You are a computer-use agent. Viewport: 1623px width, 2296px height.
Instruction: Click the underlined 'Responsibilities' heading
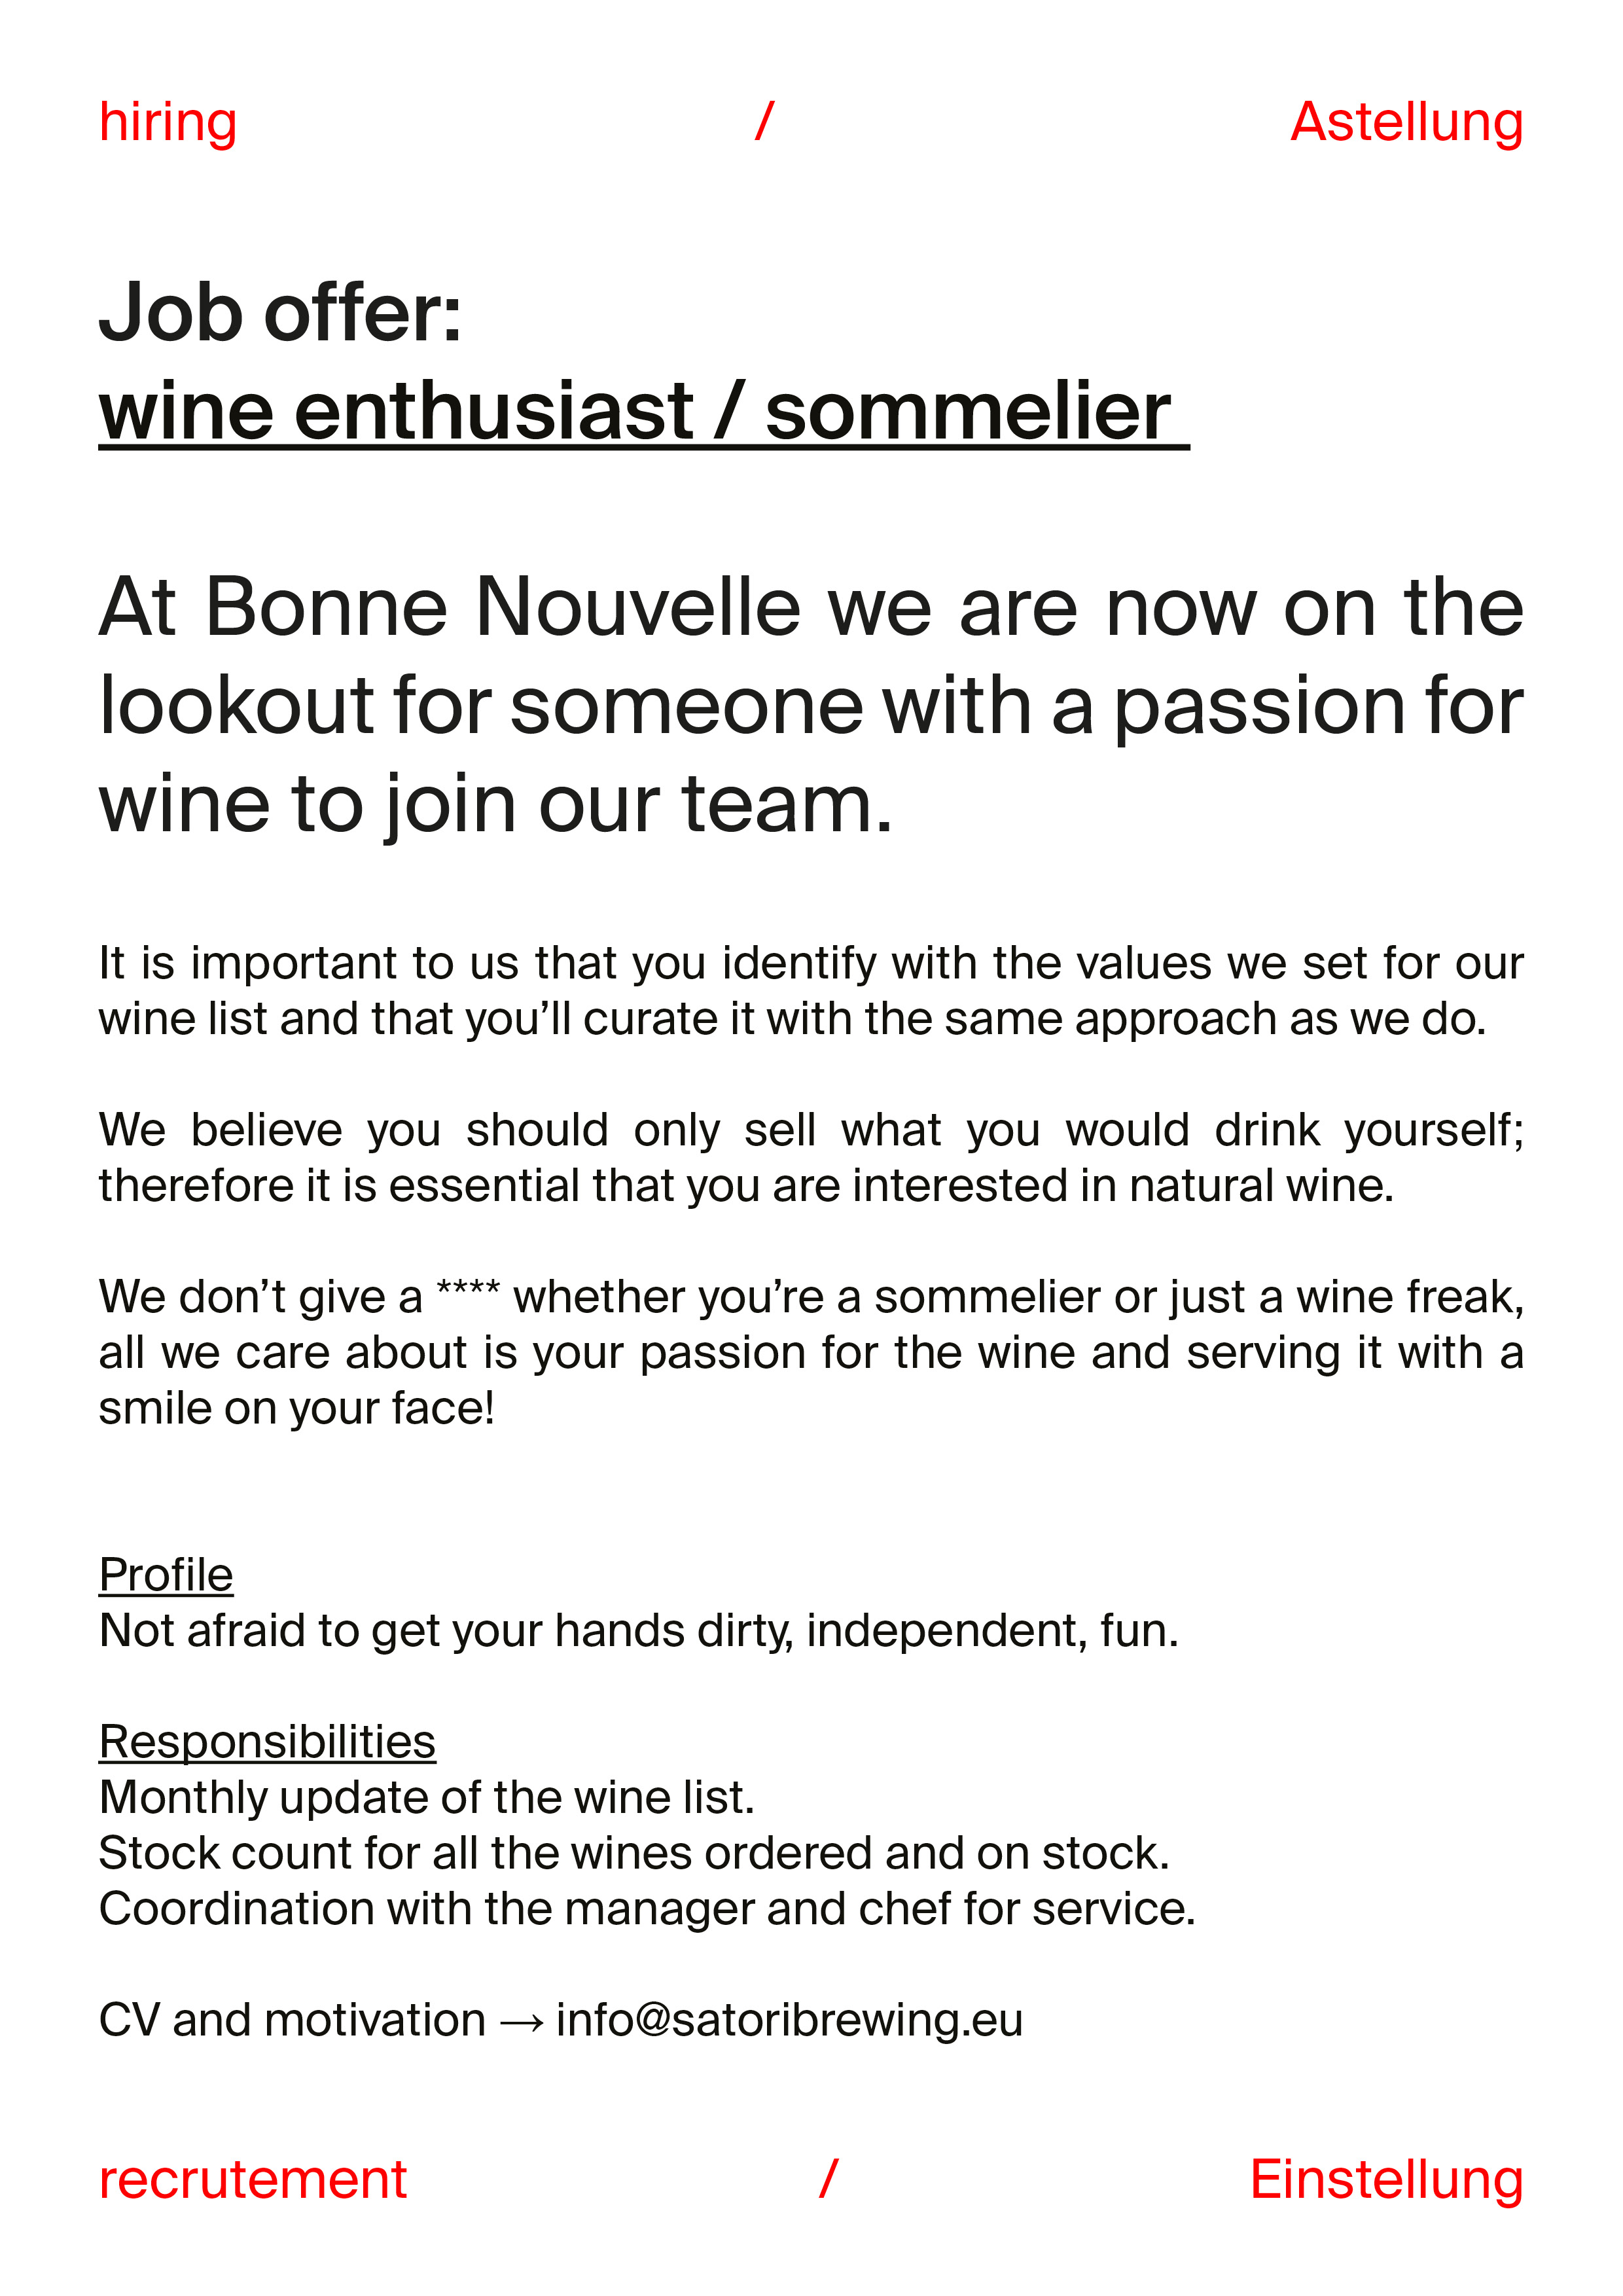[x=267, y=1742]
